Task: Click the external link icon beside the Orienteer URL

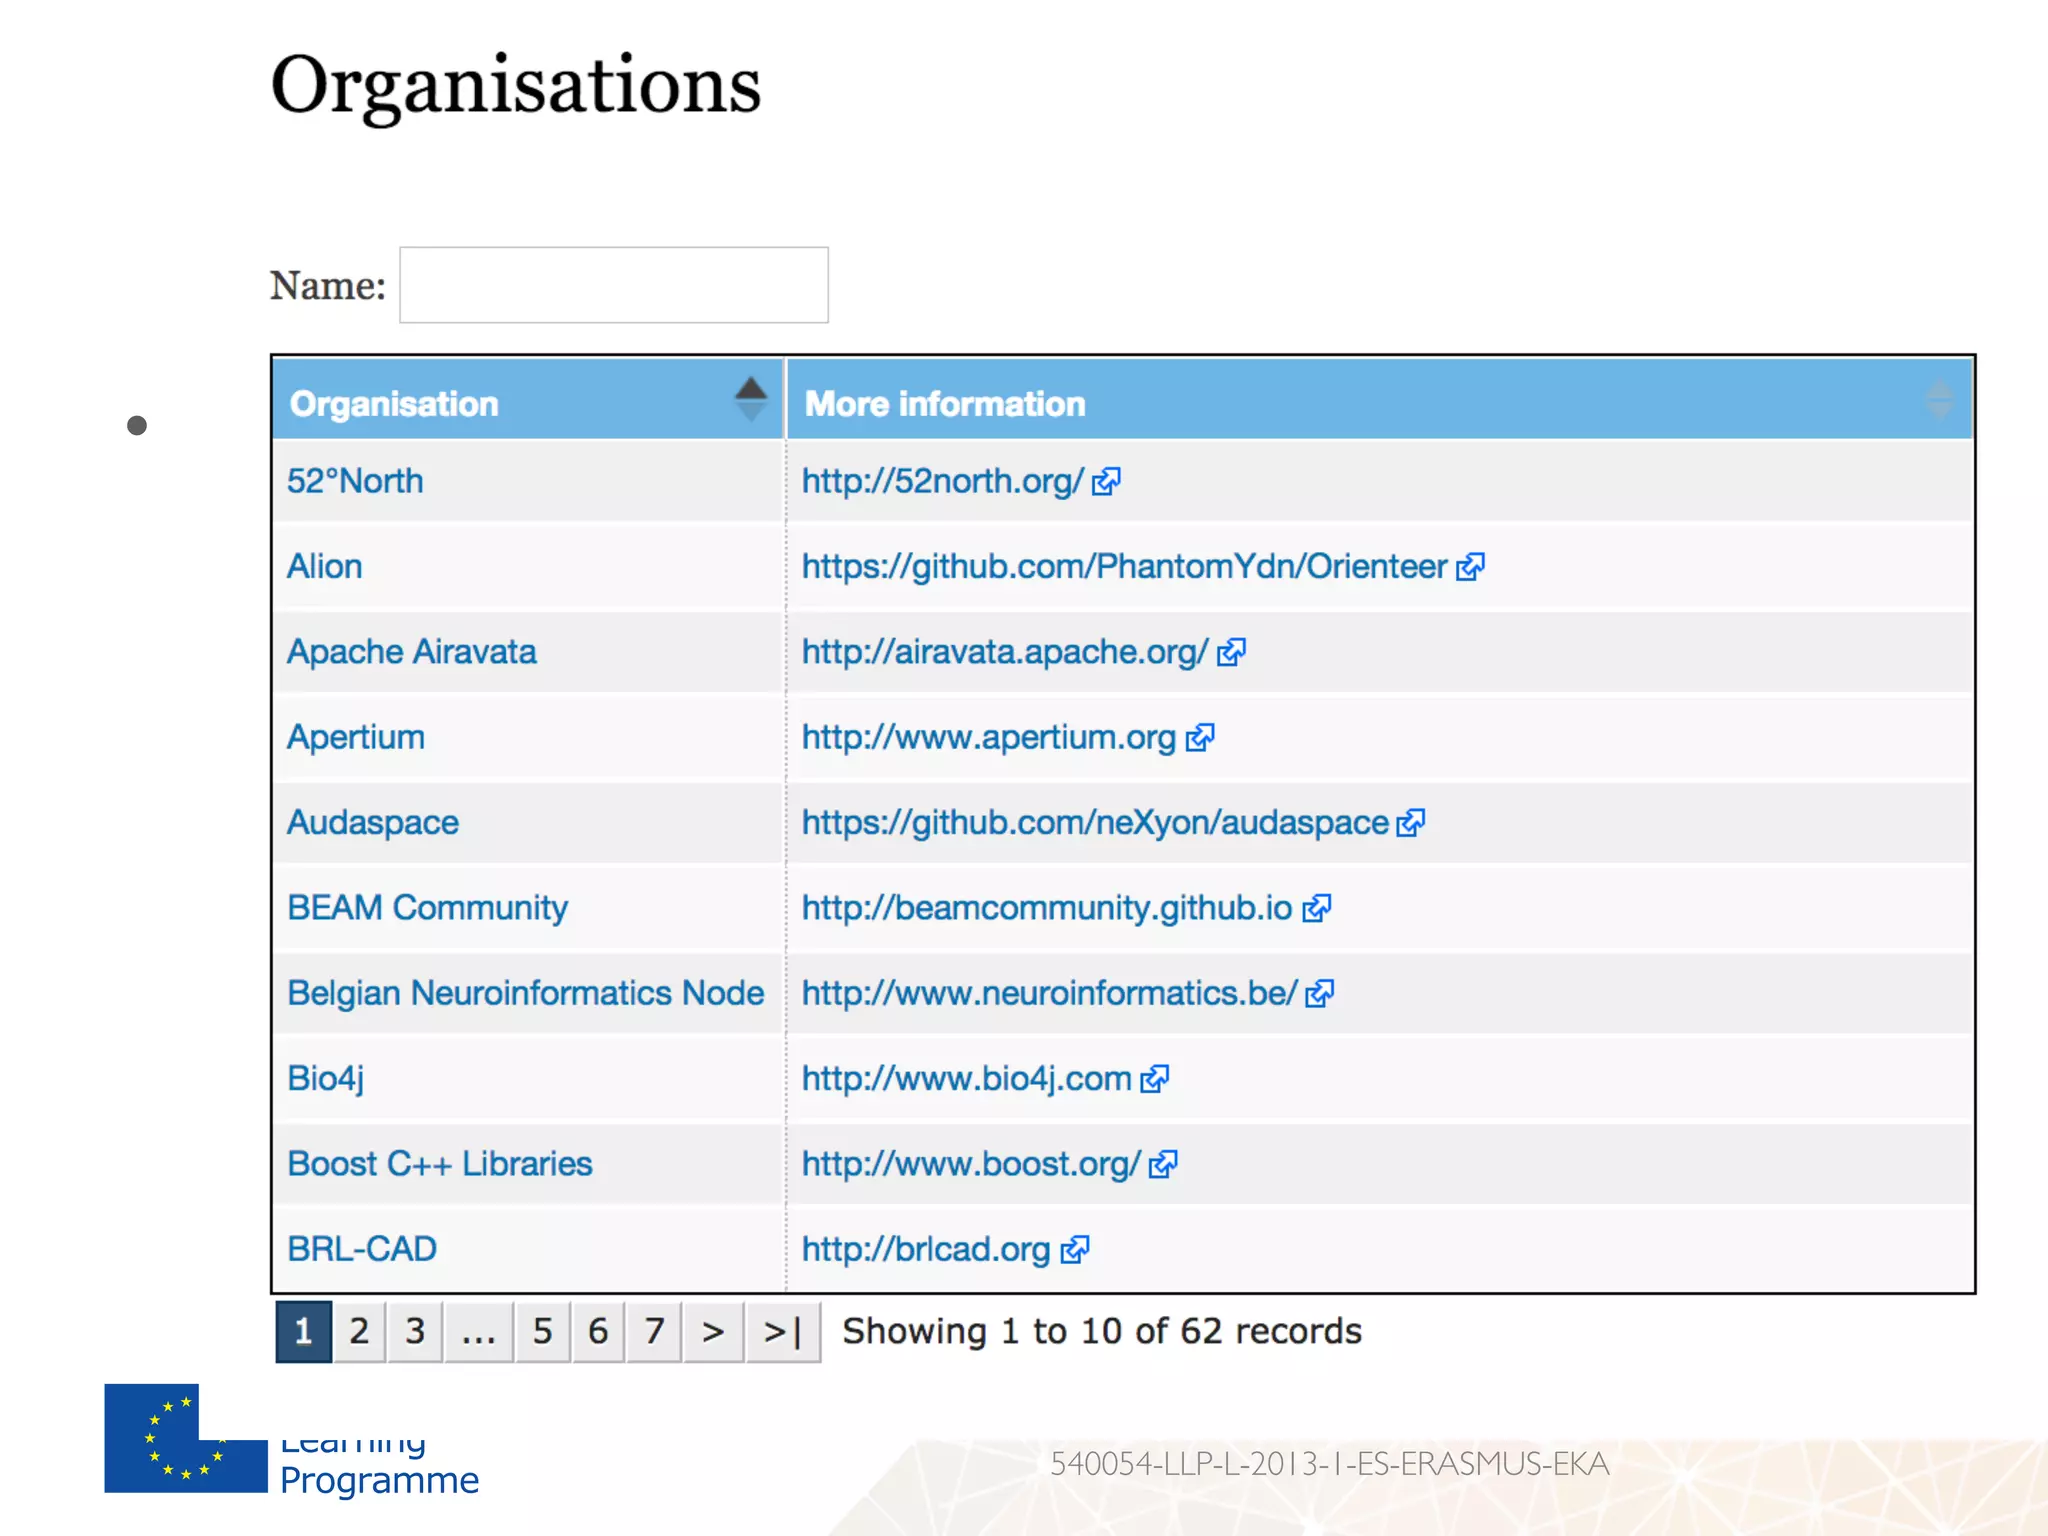Action: [x=1470, y=567]
